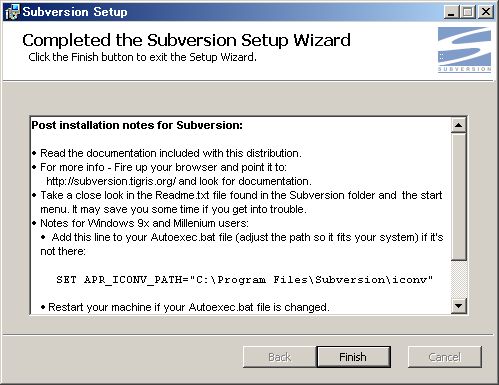
Task: Click the 'Subversion Setup' title bar text
Action: click(75, 12)
